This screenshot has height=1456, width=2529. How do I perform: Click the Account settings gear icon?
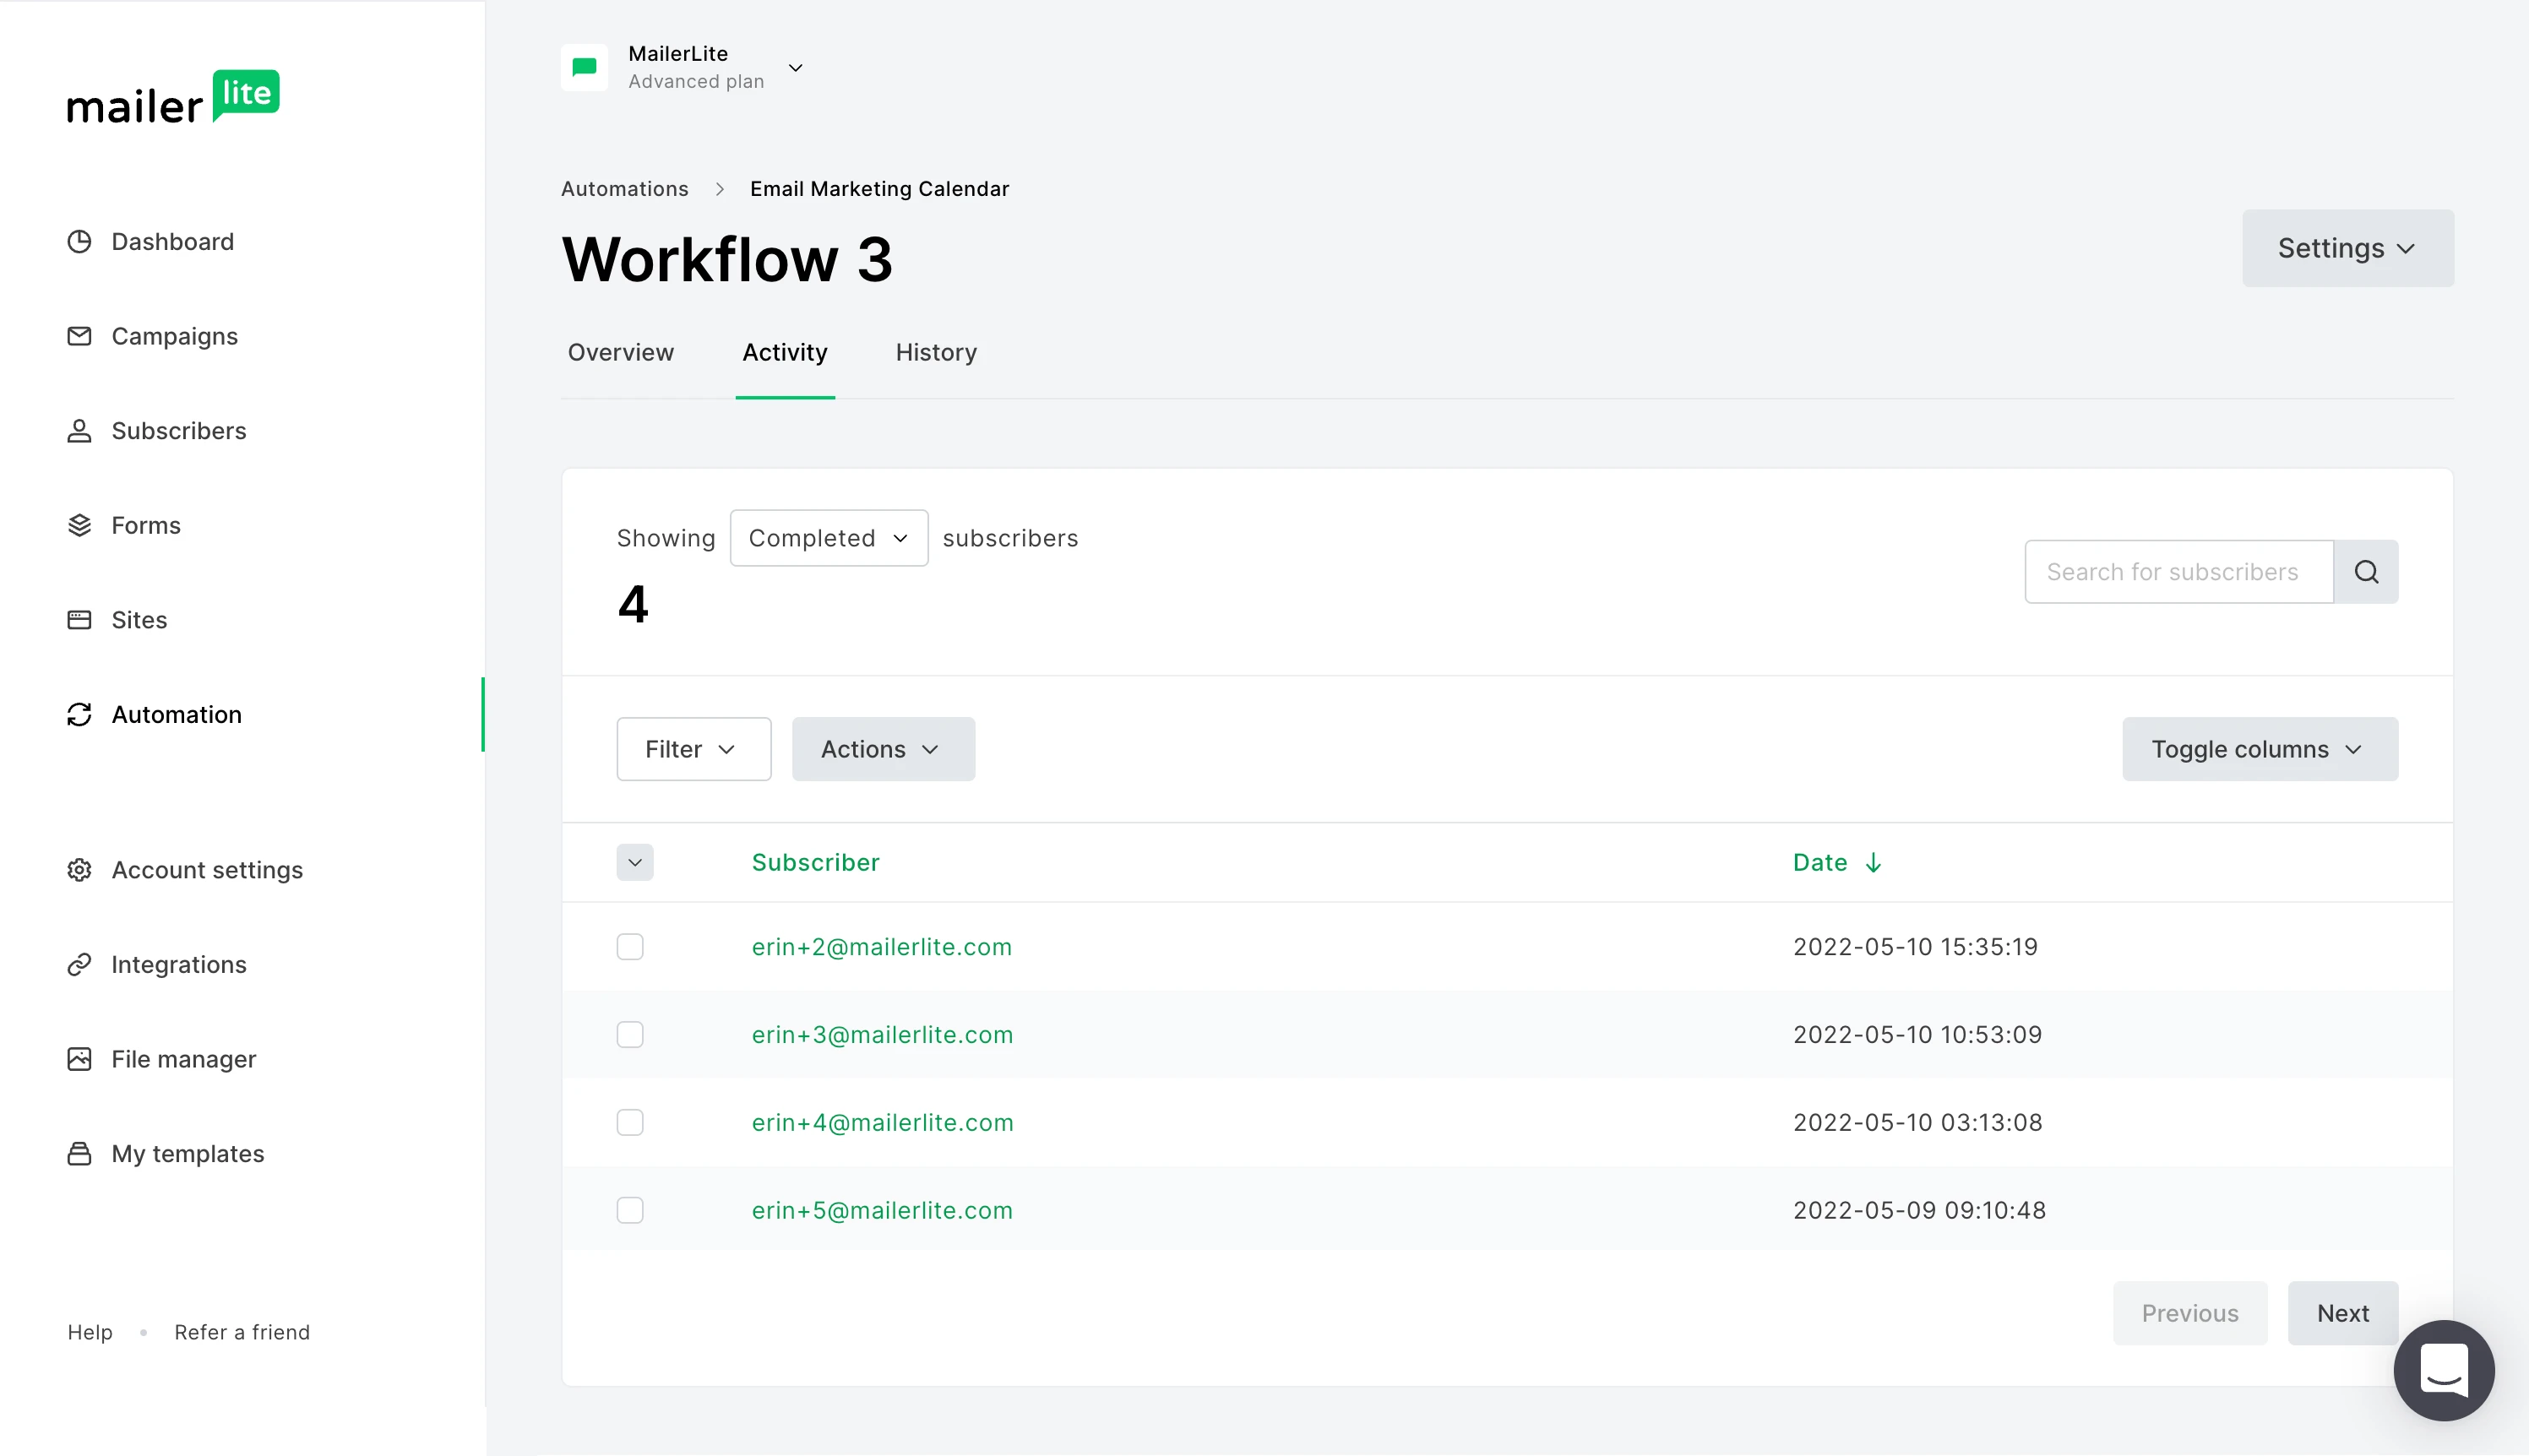[x=79, y=870]
